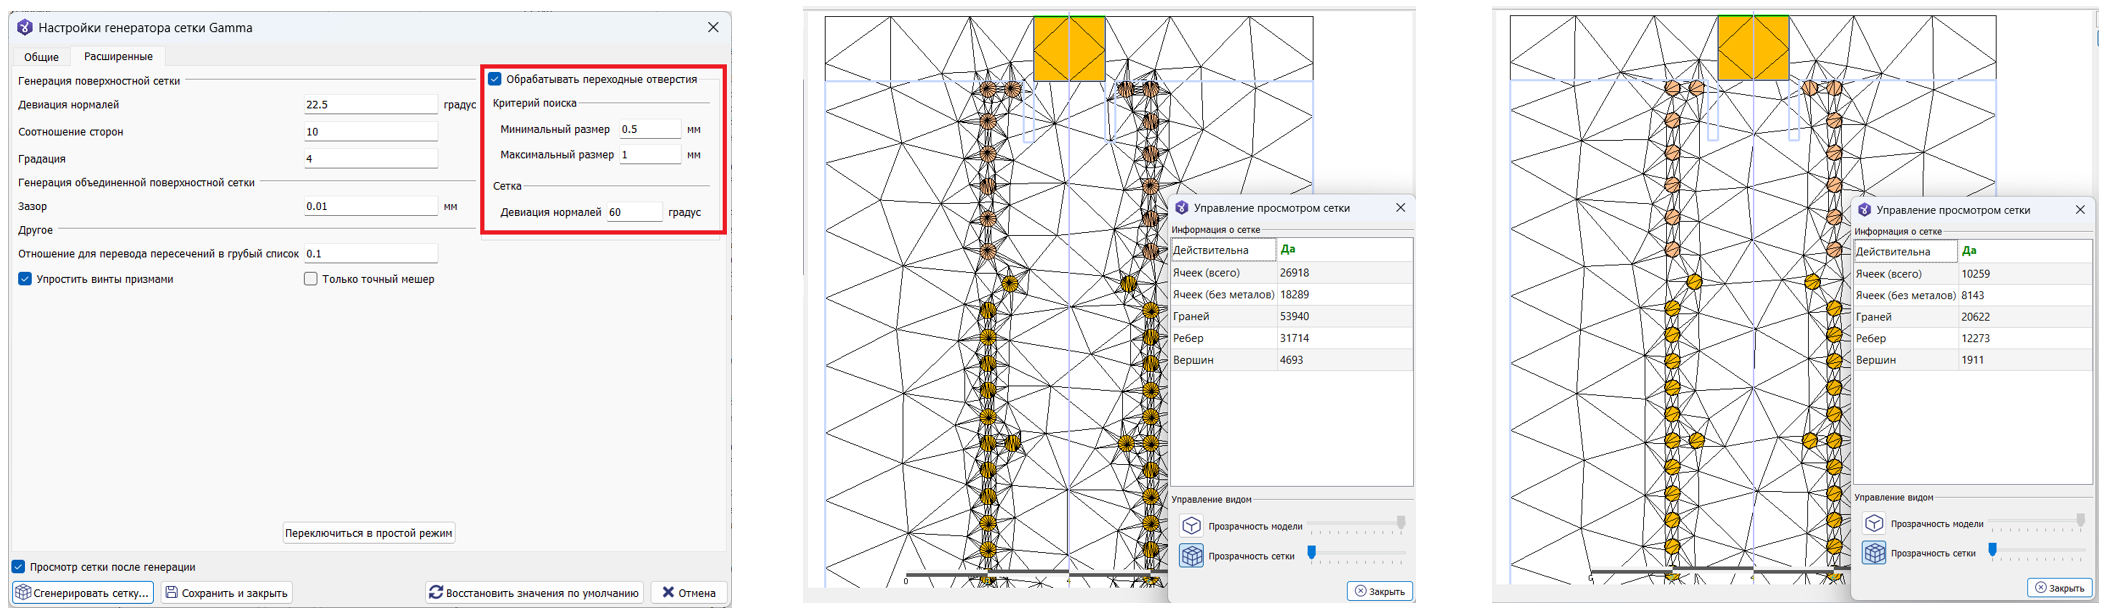Click the 'Максимальный размер' input field

click(x=650, y=155)
